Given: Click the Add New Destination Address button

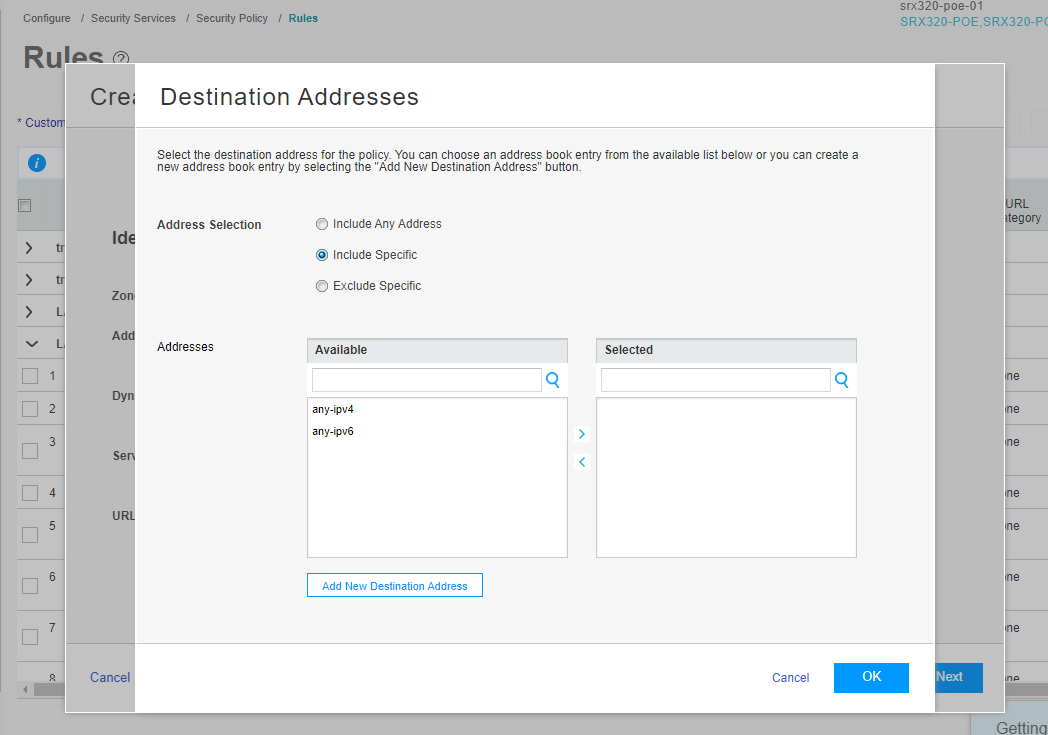Looking at the screenshot, I should pyautogui.click(x=394, y=585).
